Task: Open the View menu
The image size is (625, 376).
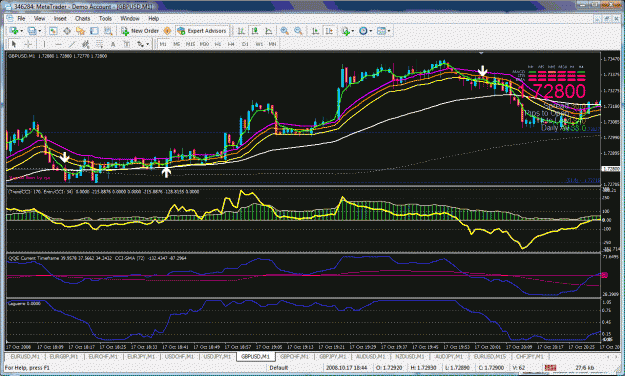Action: pos(39,18)
